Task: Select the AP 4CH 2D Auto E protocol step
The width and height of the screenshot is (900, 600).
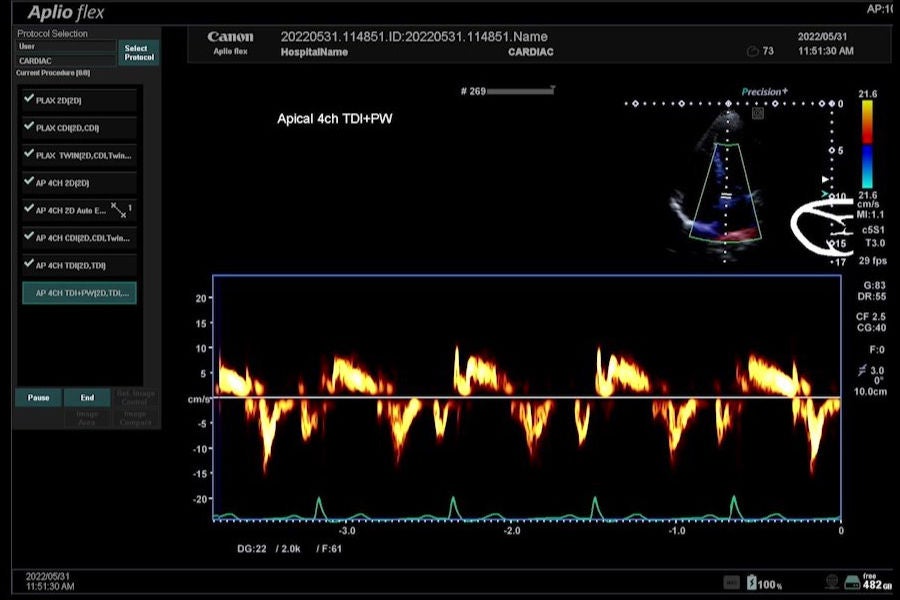Action: pyautogui.click(x=80, y=210)
